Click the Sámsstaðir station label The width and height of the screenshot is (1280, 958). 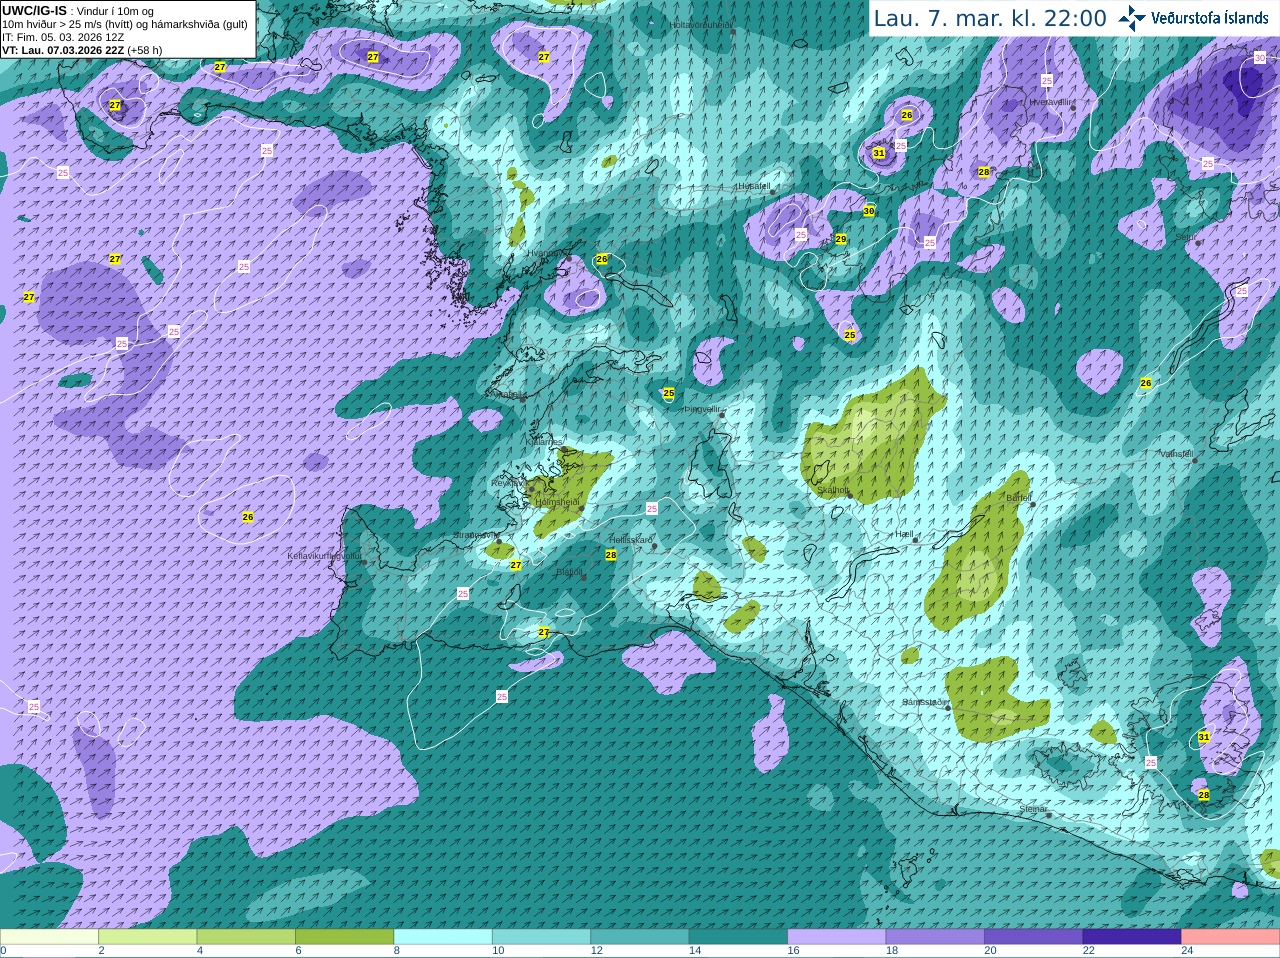click(923, 702)
